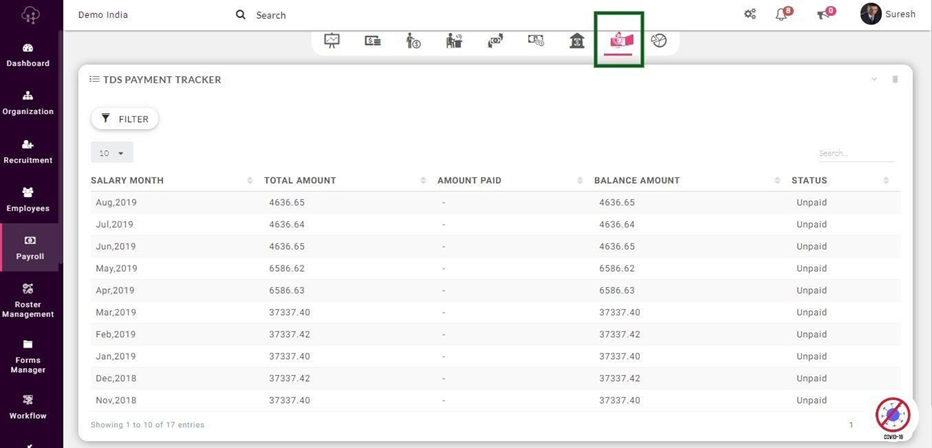
Task: Click the bank building icon in toolbar
Action: point(577,41)
